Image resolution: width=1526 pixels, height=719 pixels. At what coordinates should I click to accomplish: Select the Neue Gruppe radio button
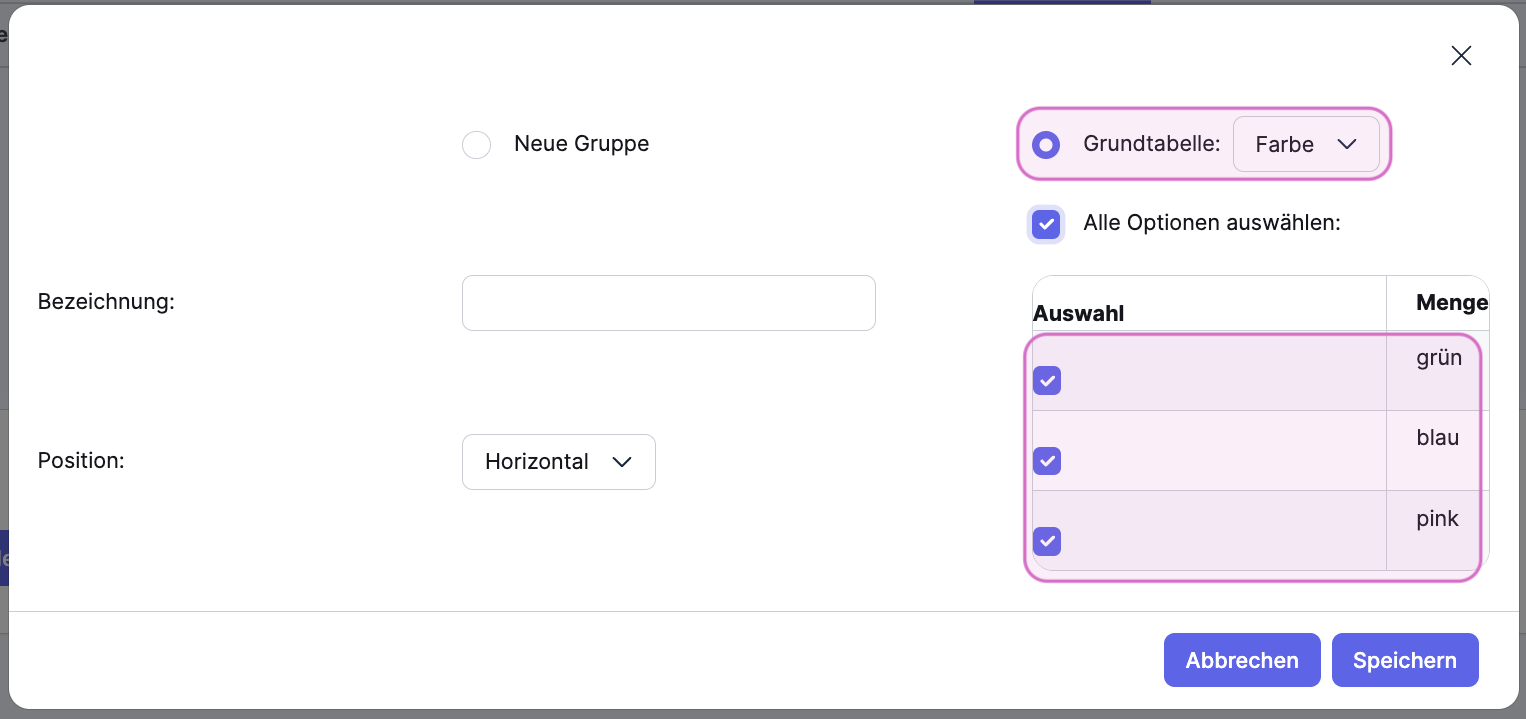(x=476, y=145)
